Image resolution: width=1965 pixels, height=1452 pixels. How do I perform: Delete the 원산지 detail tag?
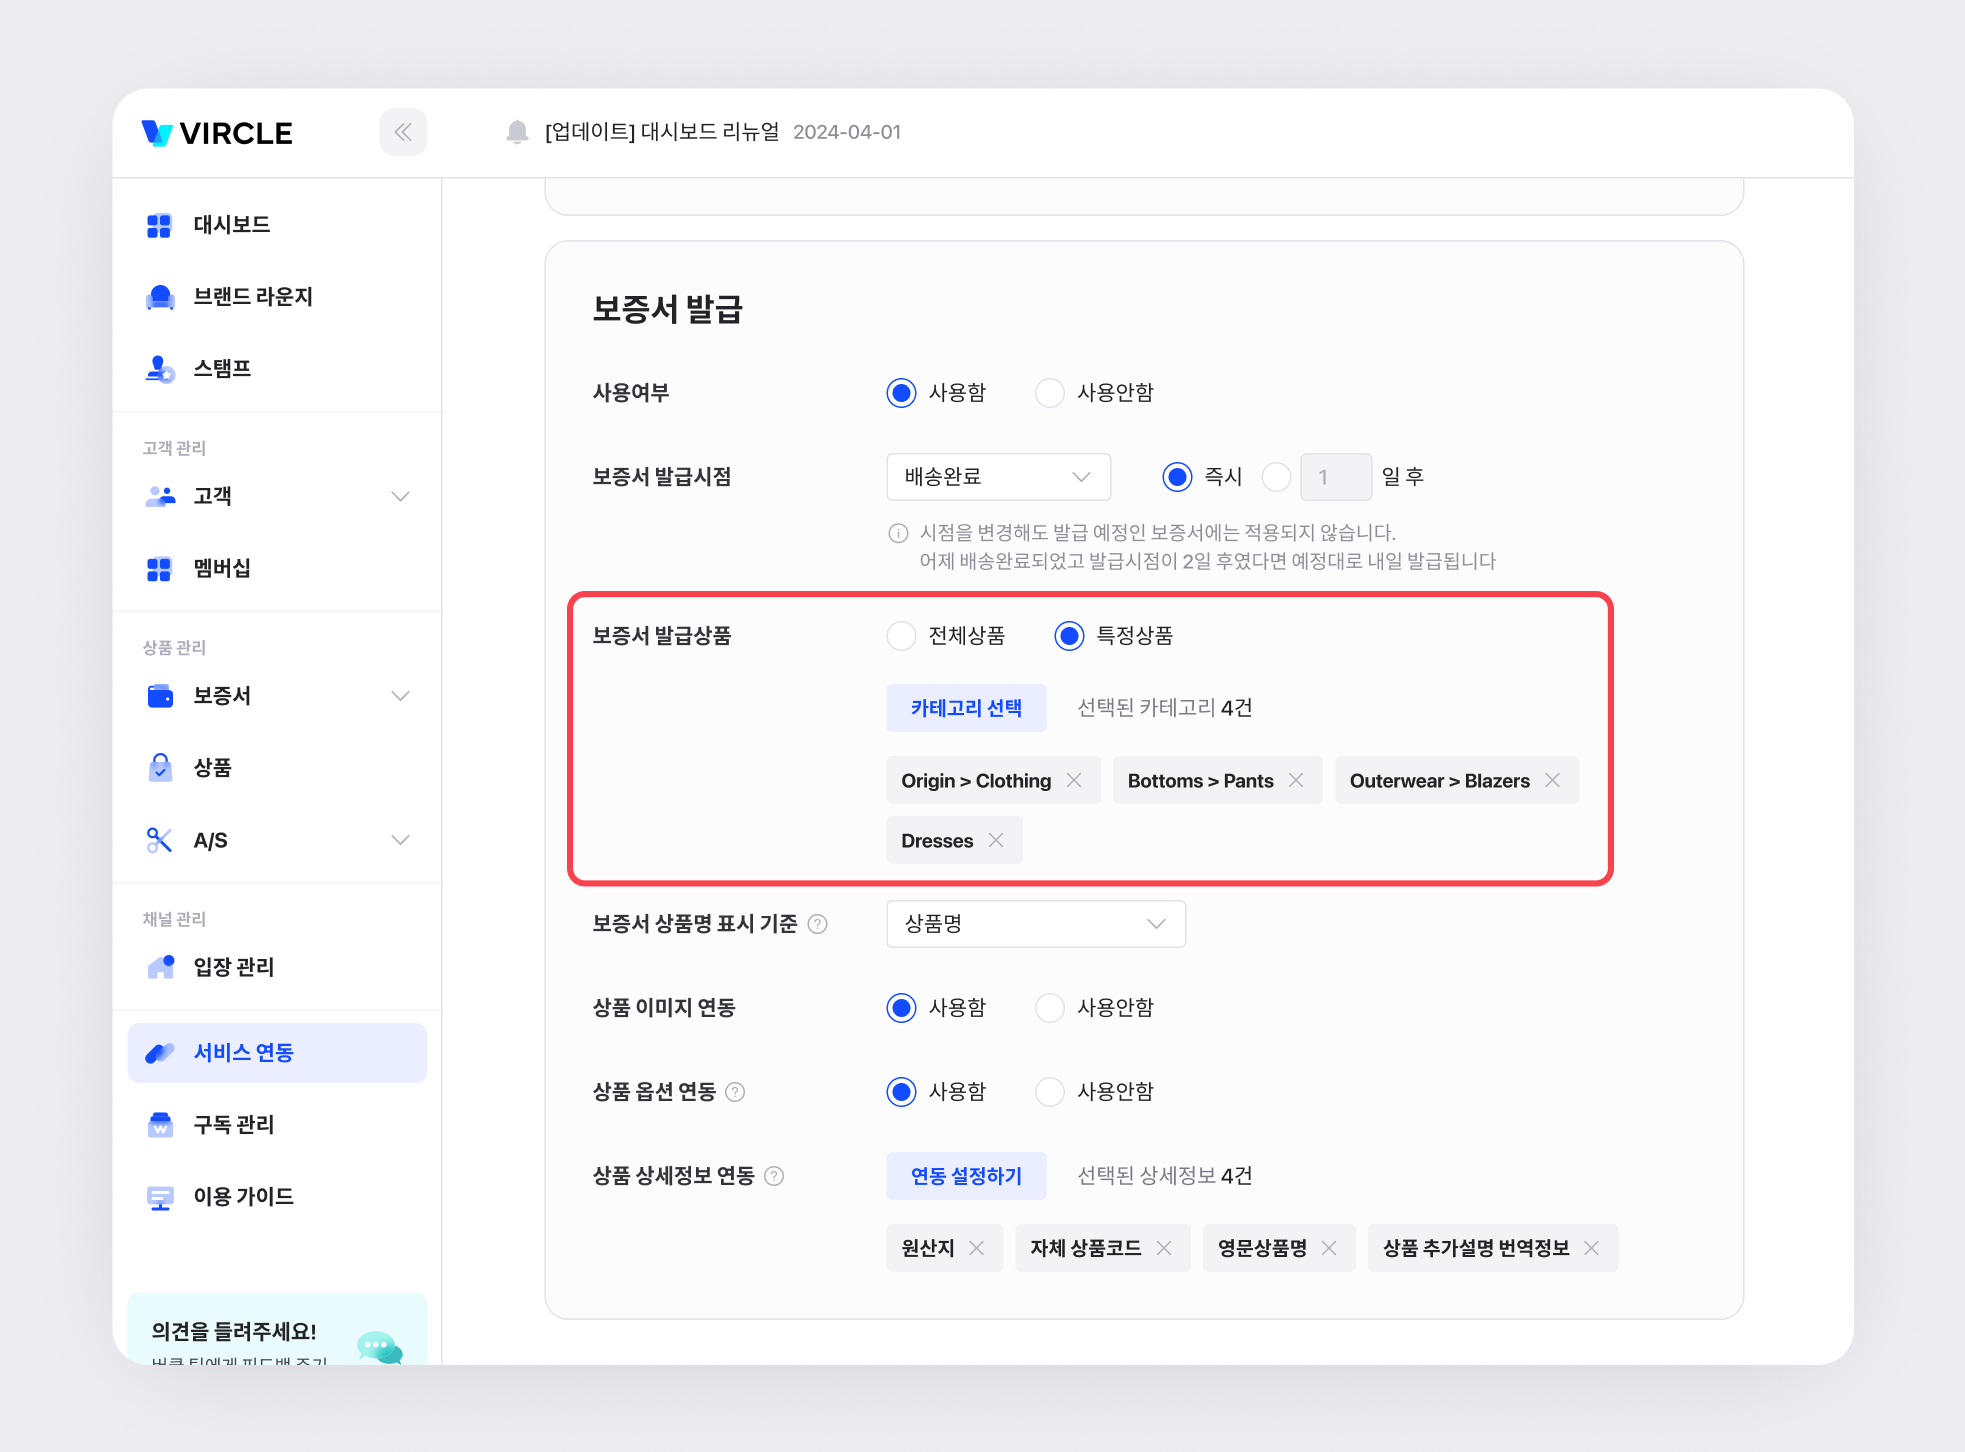pyautogui.click(x=977, y=1248)
